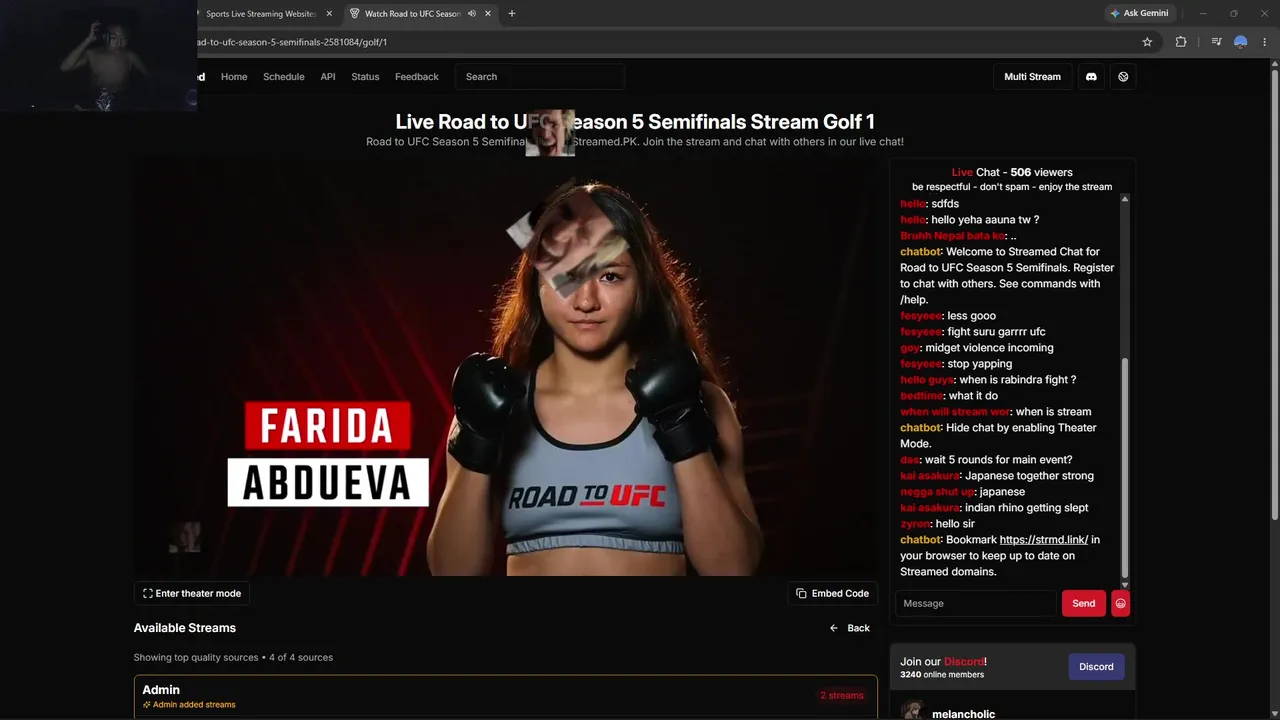This screenshot has width=1280, height=720.
Task: Click the browser address bar URL
Action: pyautogui.click(x=292, y=42)
